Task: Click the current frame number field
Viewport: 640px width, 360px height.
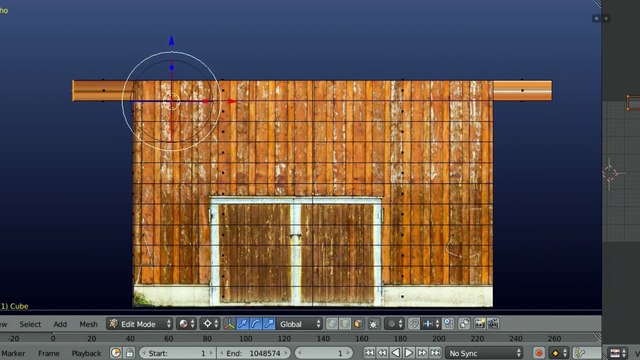Action: (324, 353)
